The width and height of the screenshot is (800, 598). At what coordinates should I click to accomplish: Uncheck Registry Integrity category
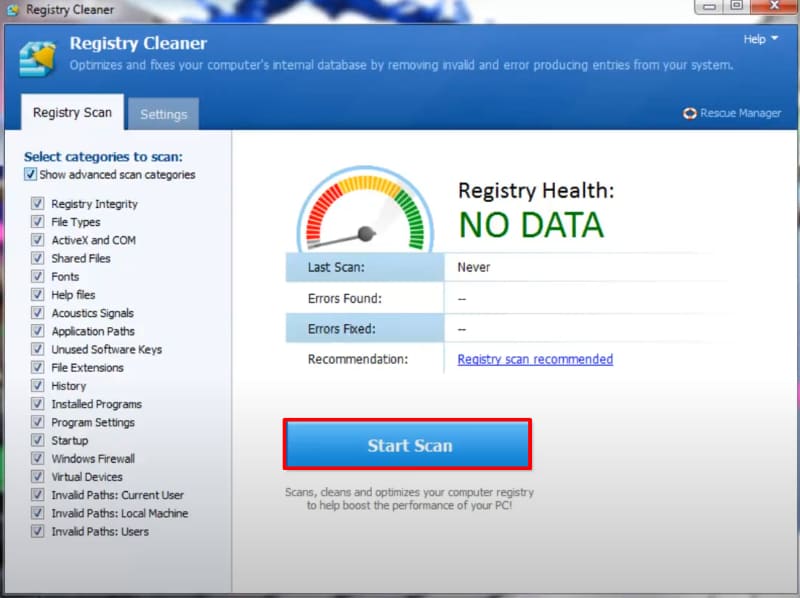[x=37, y=204]
